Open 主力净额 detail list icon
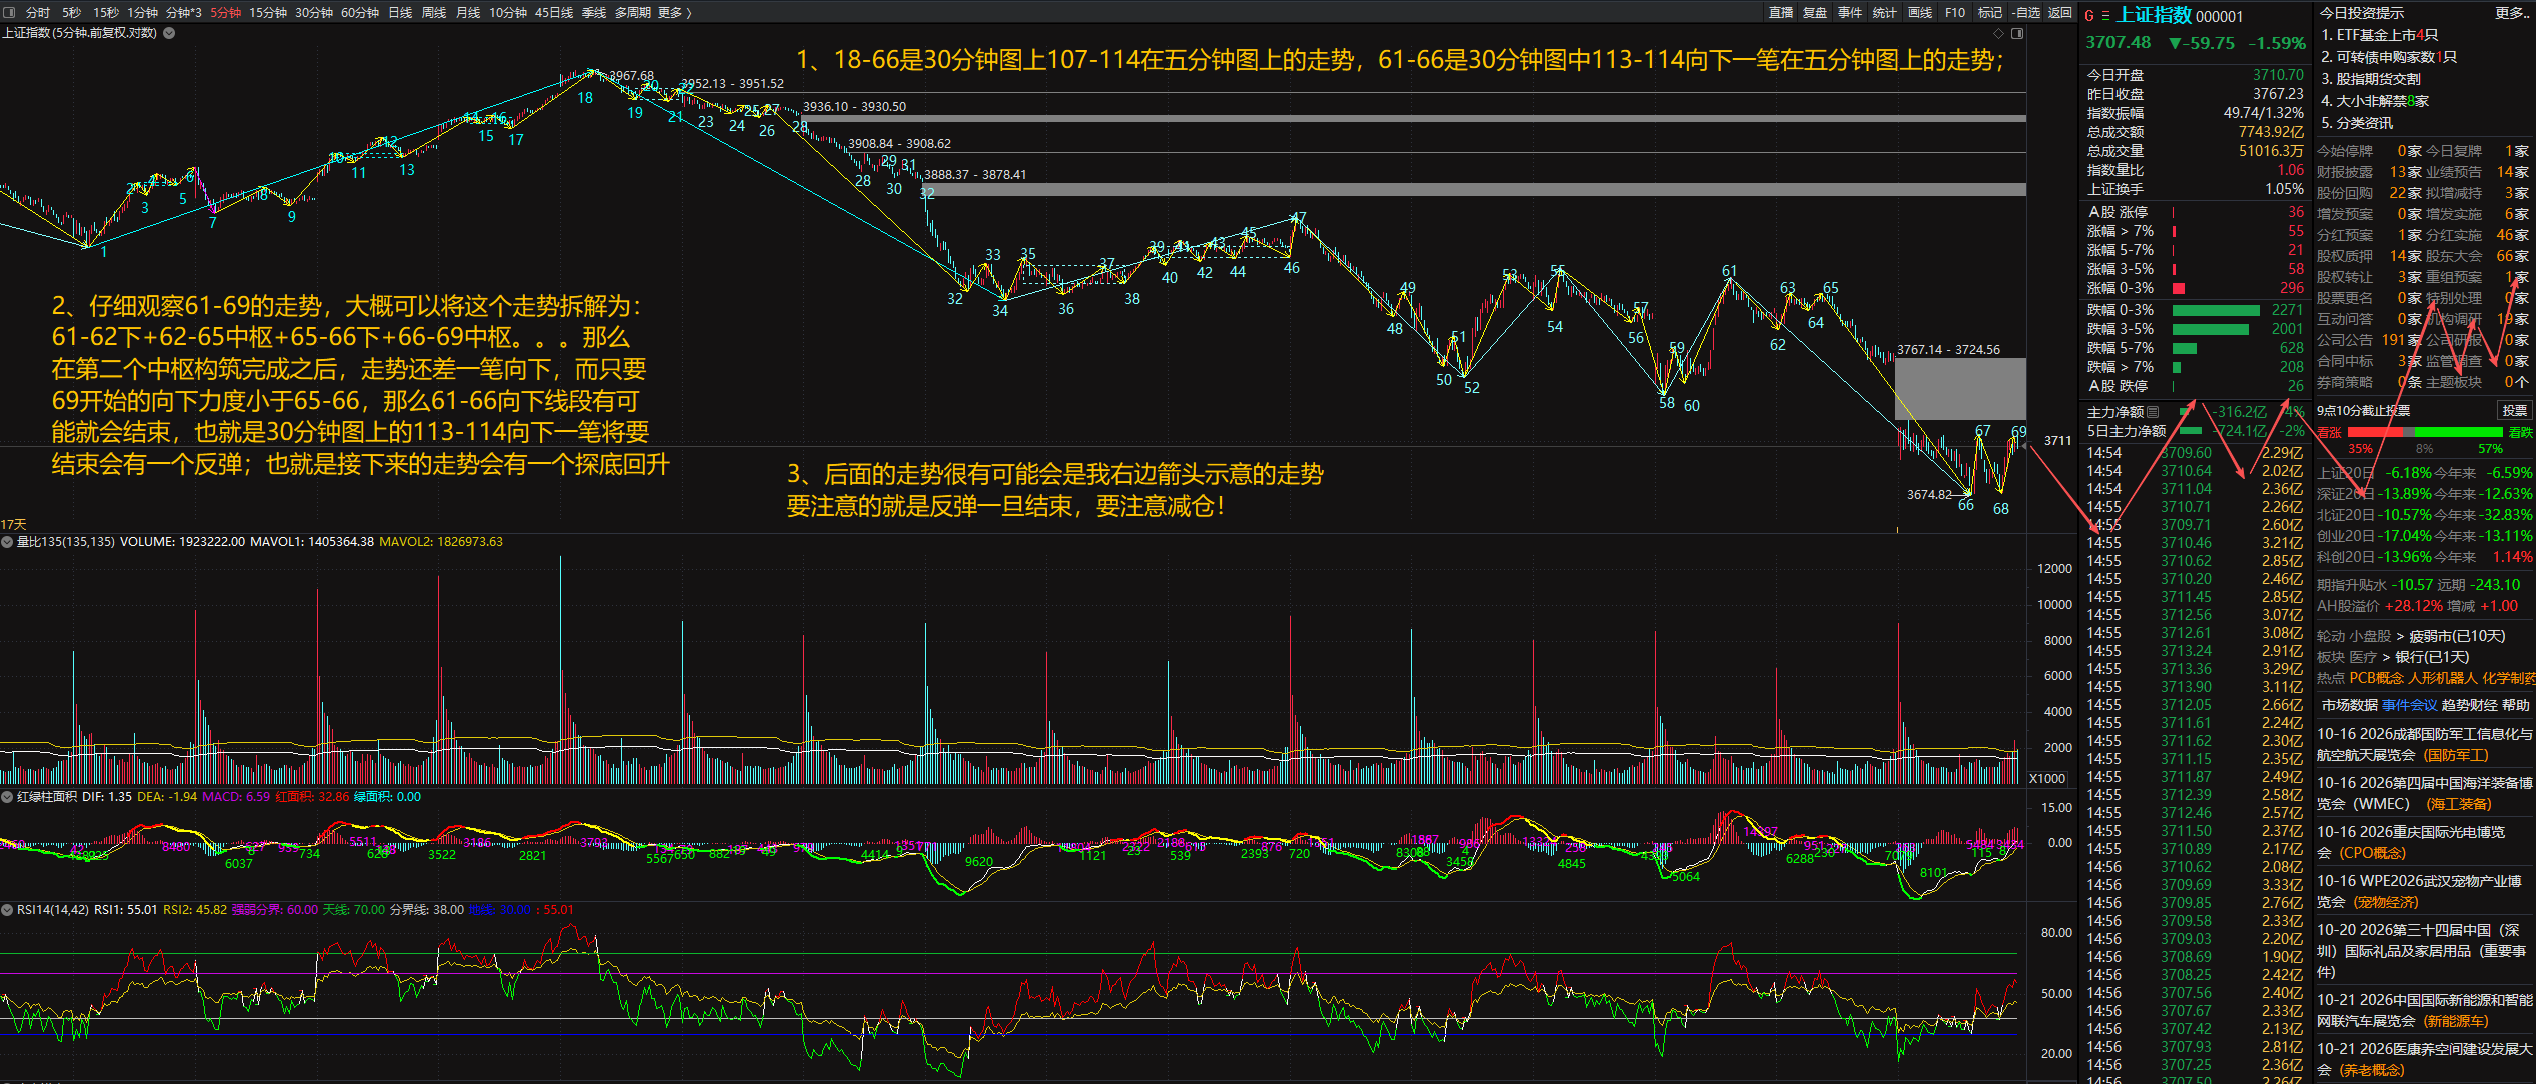 [x=2154, y=412]
